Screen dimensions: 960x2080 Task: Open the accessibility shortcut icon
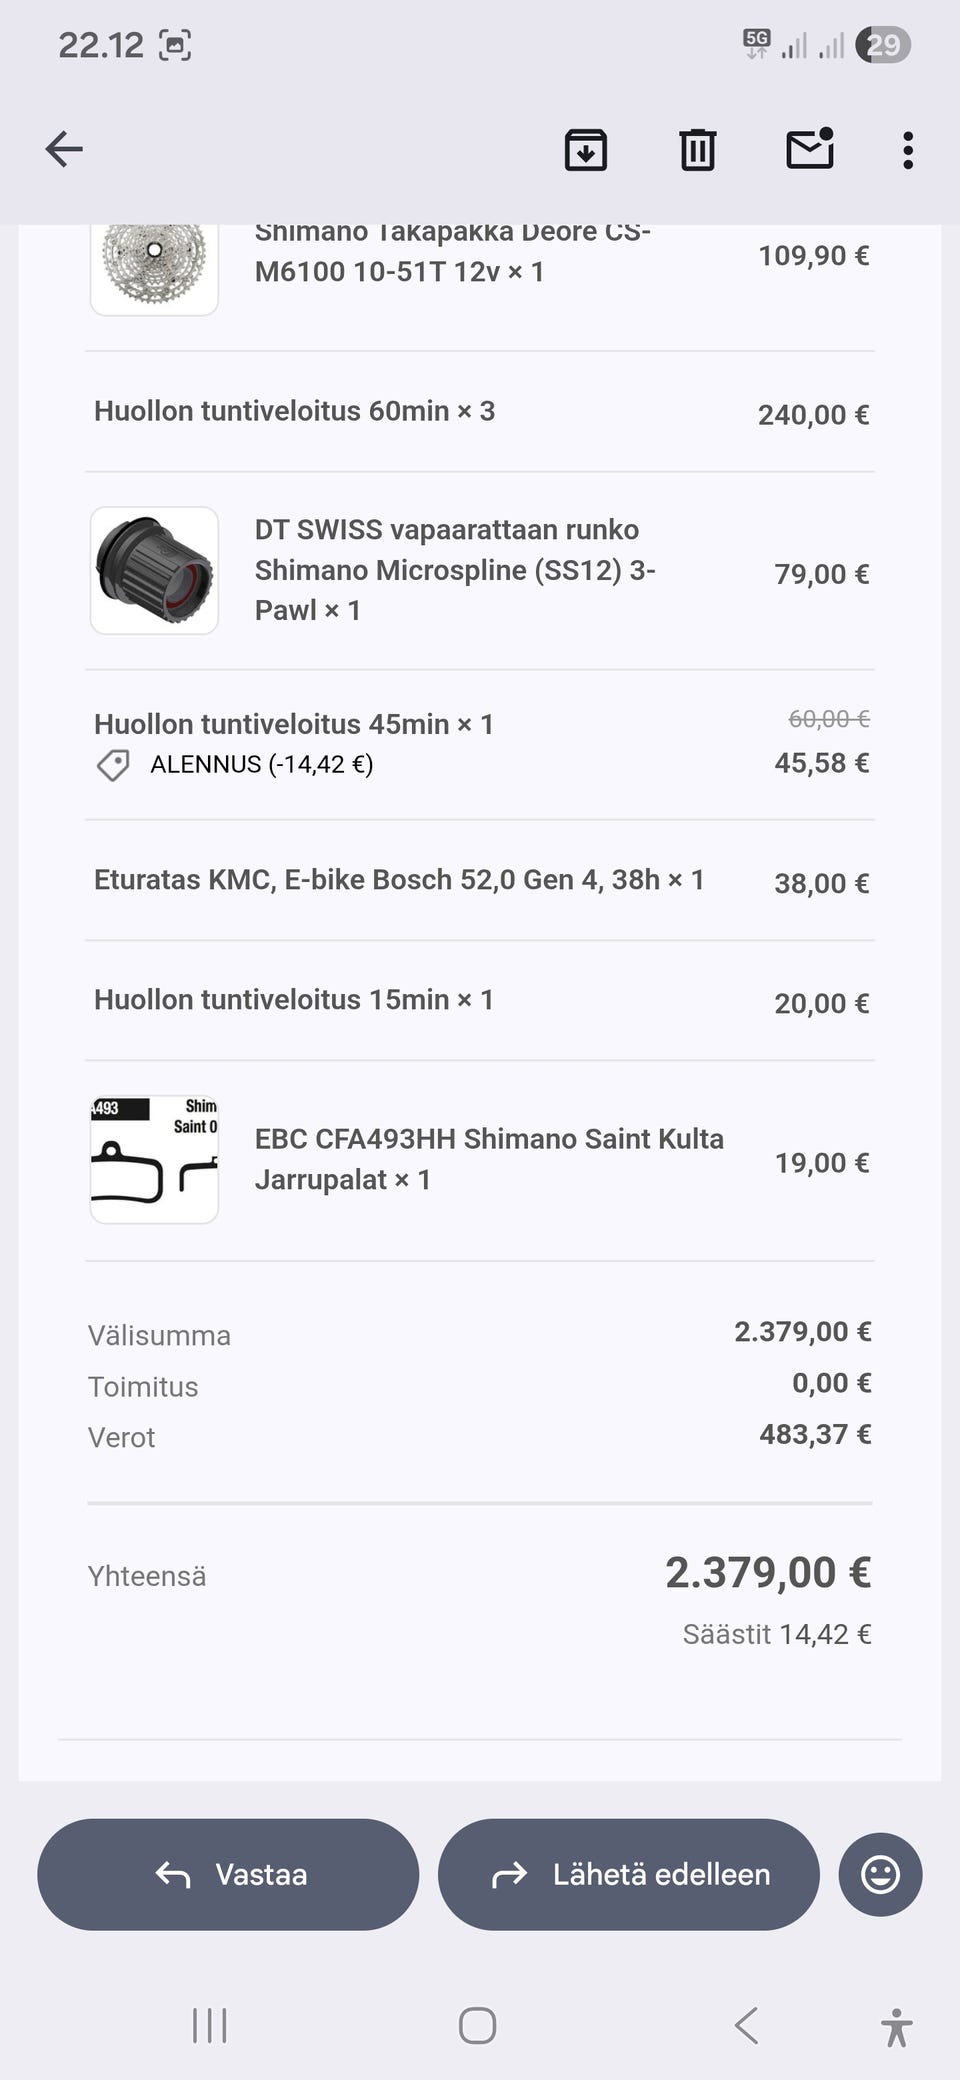896,2027
